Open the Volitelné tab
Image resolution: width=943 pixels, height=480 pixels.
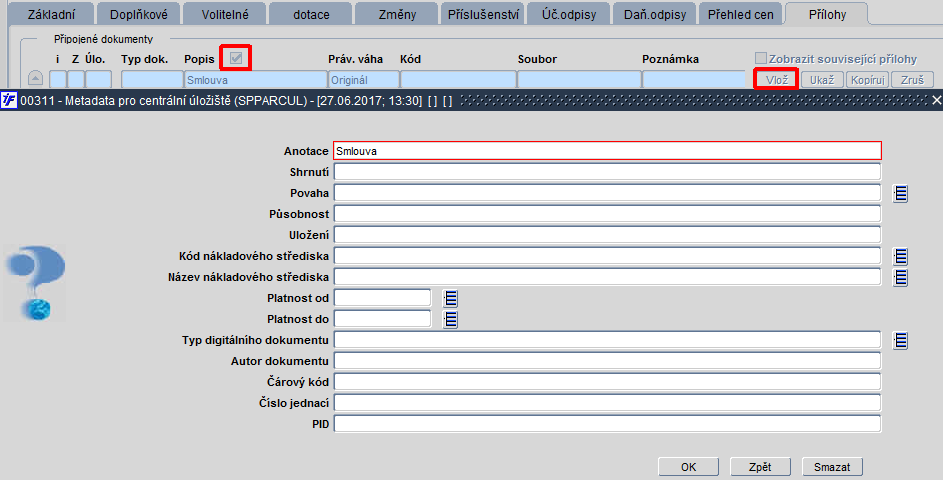tap(225, 14)
